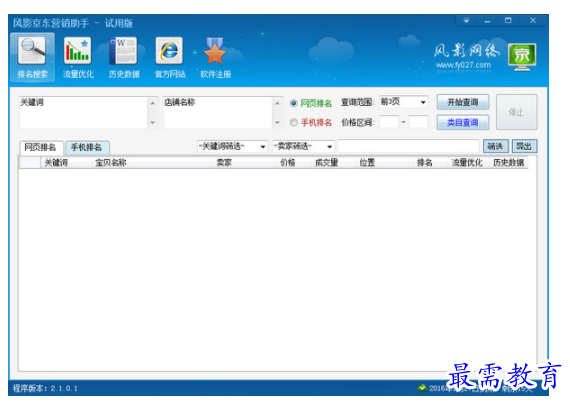Click the green 京 monitor logo icon
Image resolution: width=570 pixels, height=407 pixels.
pos(522,57)
